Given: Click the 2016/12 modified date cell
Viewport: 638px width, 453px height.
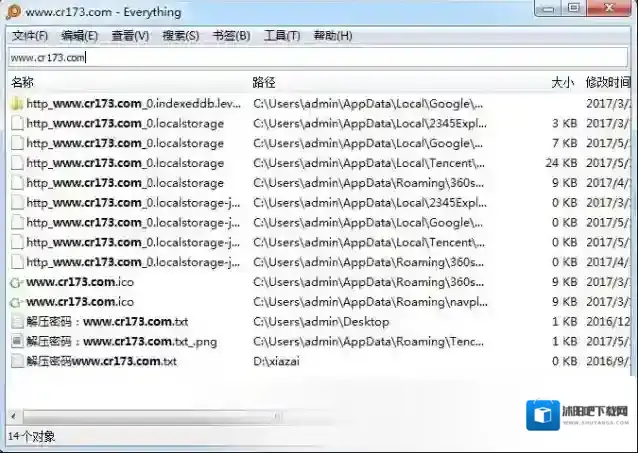Looking at the screenshot, I should click(608, 322).
